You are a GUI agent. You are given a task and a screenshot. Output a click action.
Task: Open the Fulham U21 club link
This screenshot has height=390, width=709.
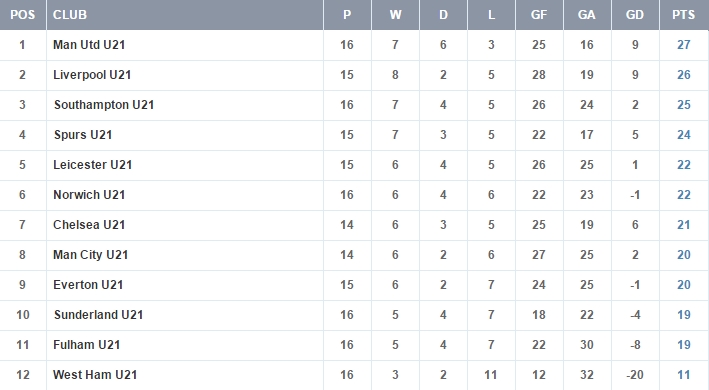pos(86,345)
